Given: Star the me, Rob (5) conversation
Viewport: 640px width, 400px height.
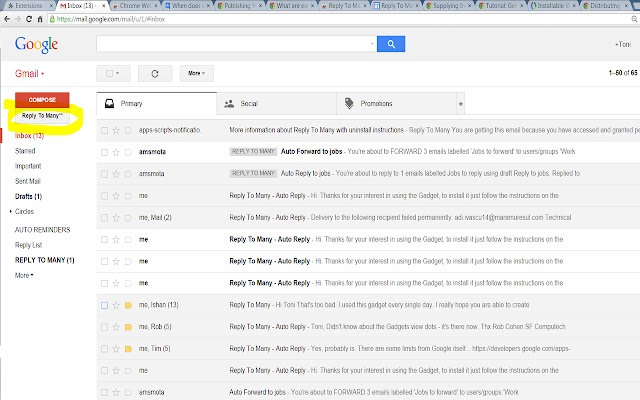Looking at the screenshot, I should click(x=116, y=327).
